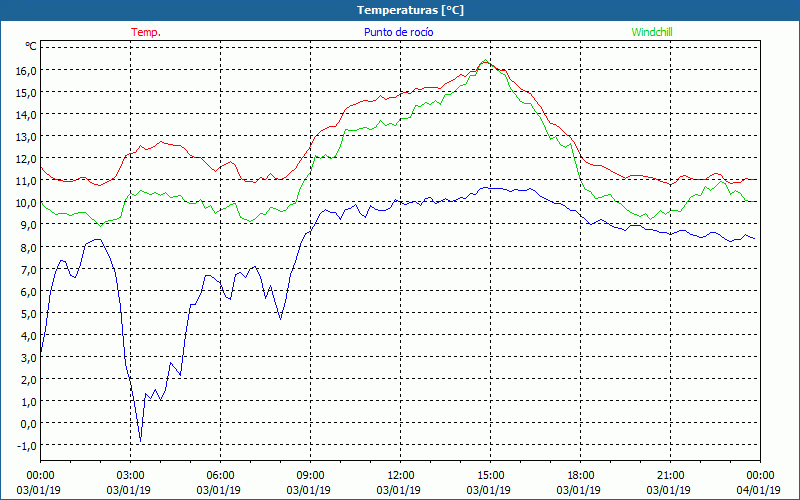Click the '6,0' y-axis value
800x500 pixels.
pos(29,291)
